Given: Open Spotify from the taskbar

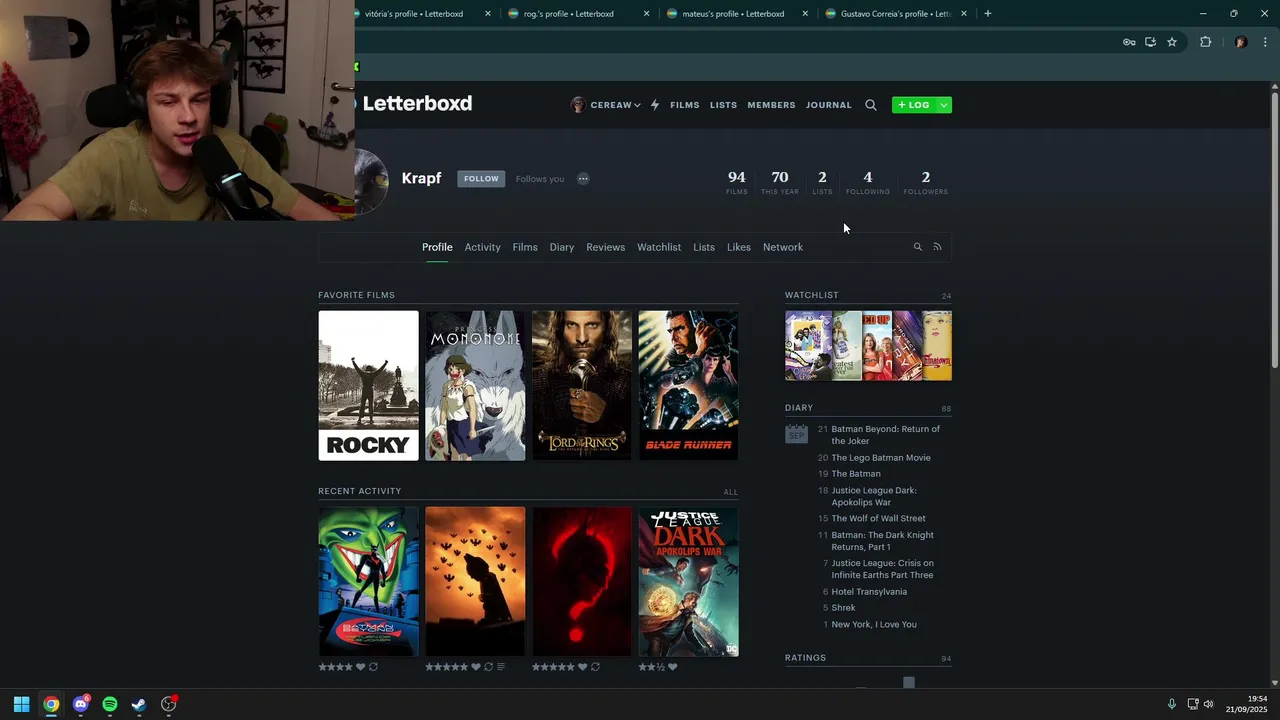Looking at the screenshot, I should 110,704.
